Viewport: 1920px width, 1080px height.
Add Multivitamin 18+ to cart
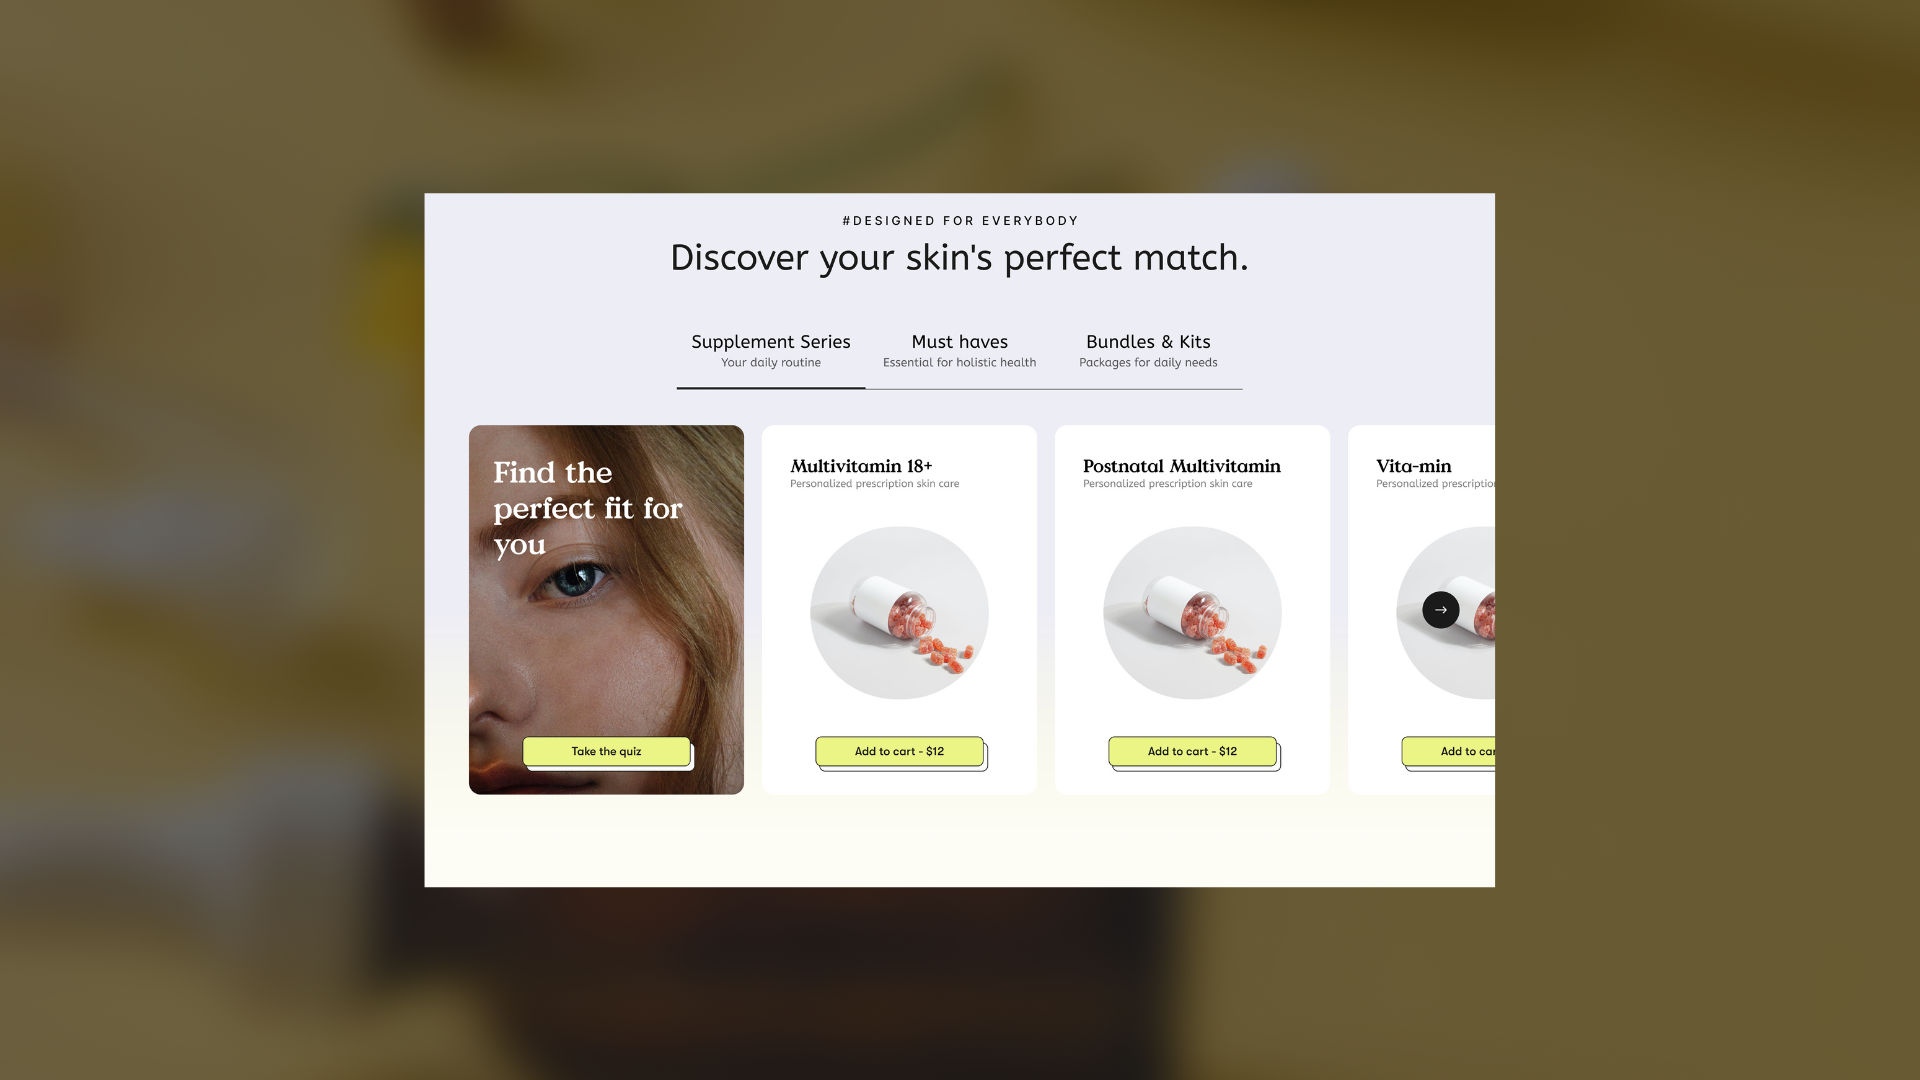899,751
